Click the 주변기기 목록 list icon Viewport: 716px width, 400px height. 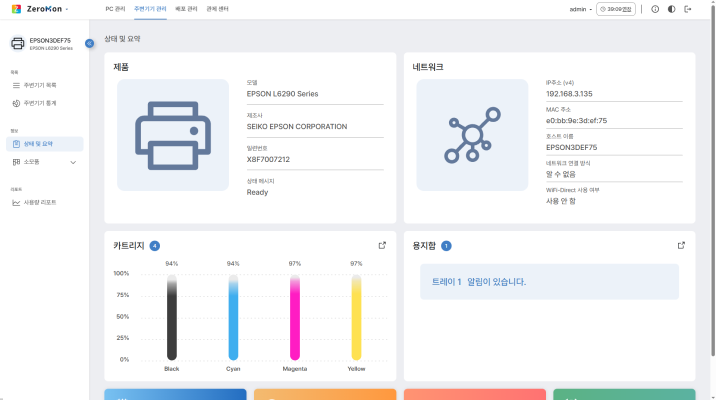click(16, 85)
